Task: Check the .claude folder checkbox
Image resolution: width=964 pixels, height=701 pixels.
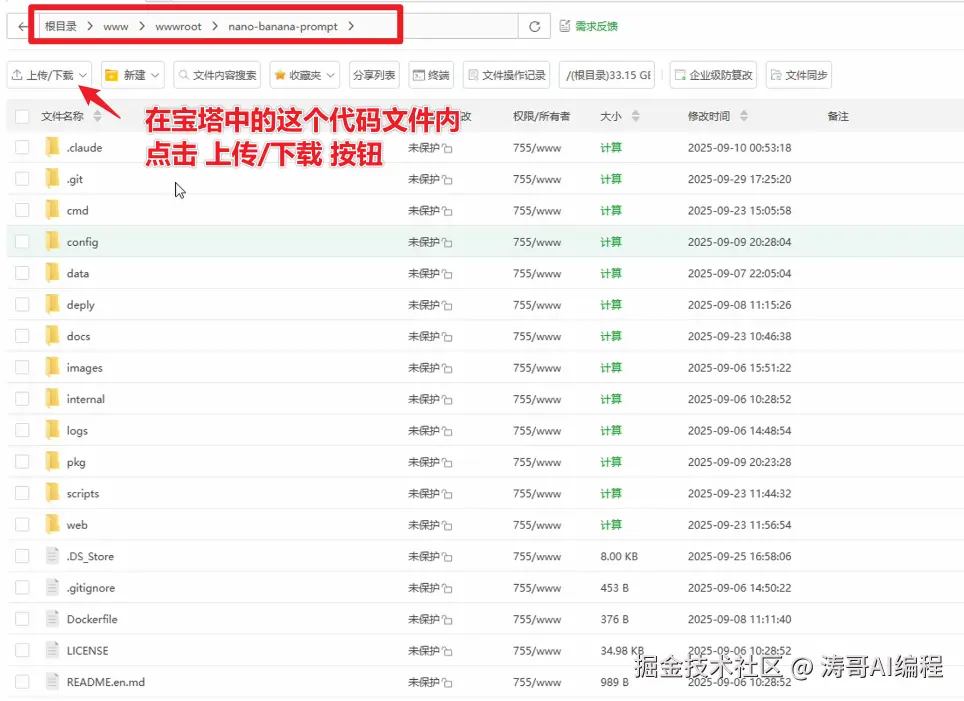Action: pos(22,148)
